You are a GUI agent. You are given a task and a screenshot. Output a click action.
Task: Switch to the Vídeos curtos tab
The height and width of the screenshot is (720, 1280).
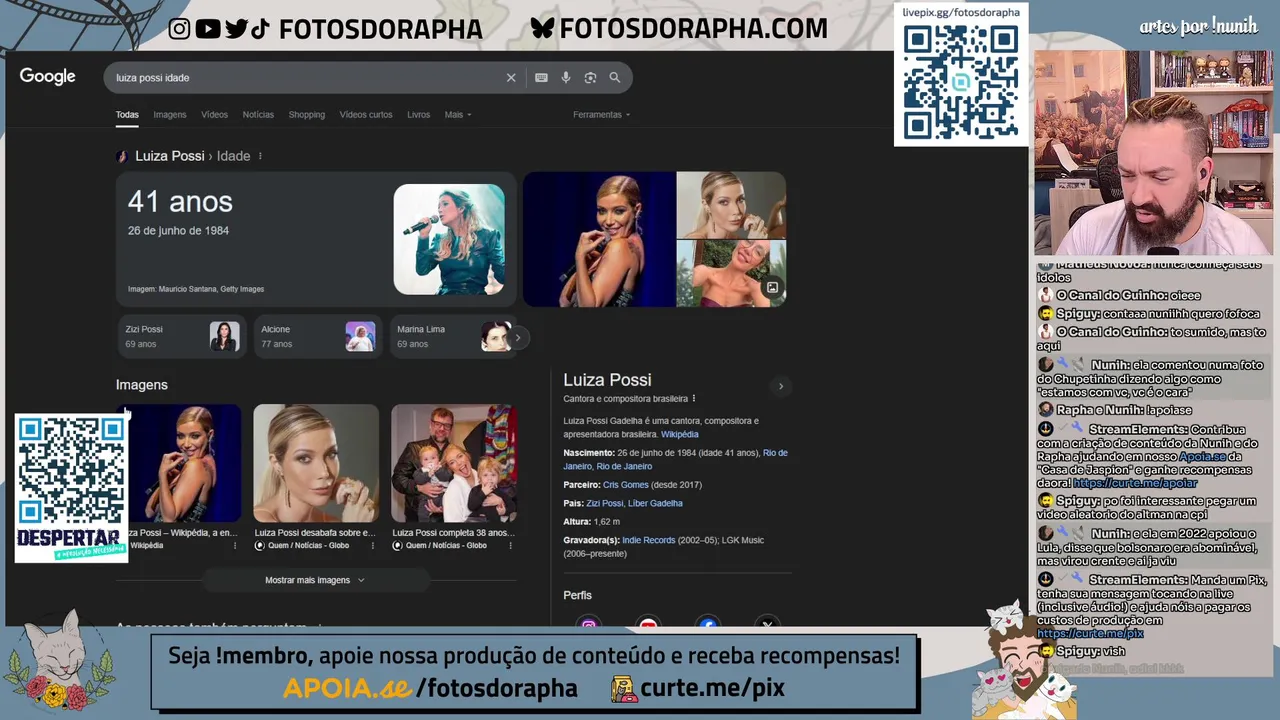(x=366, y=115)
